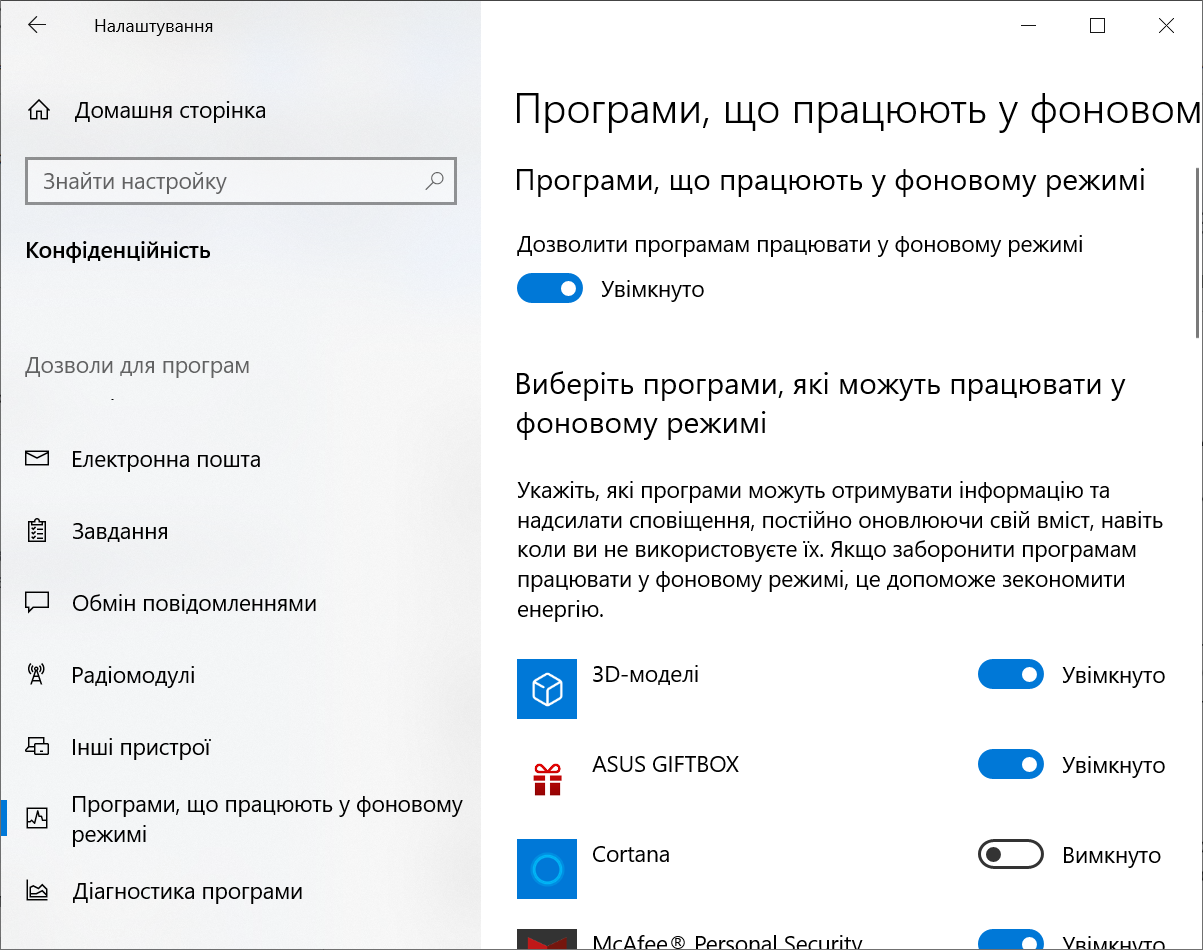The height and width of the screenshot is (950, 1203).
Task: Click the Радіомодулі antenna icon
Action: [37, 675]
